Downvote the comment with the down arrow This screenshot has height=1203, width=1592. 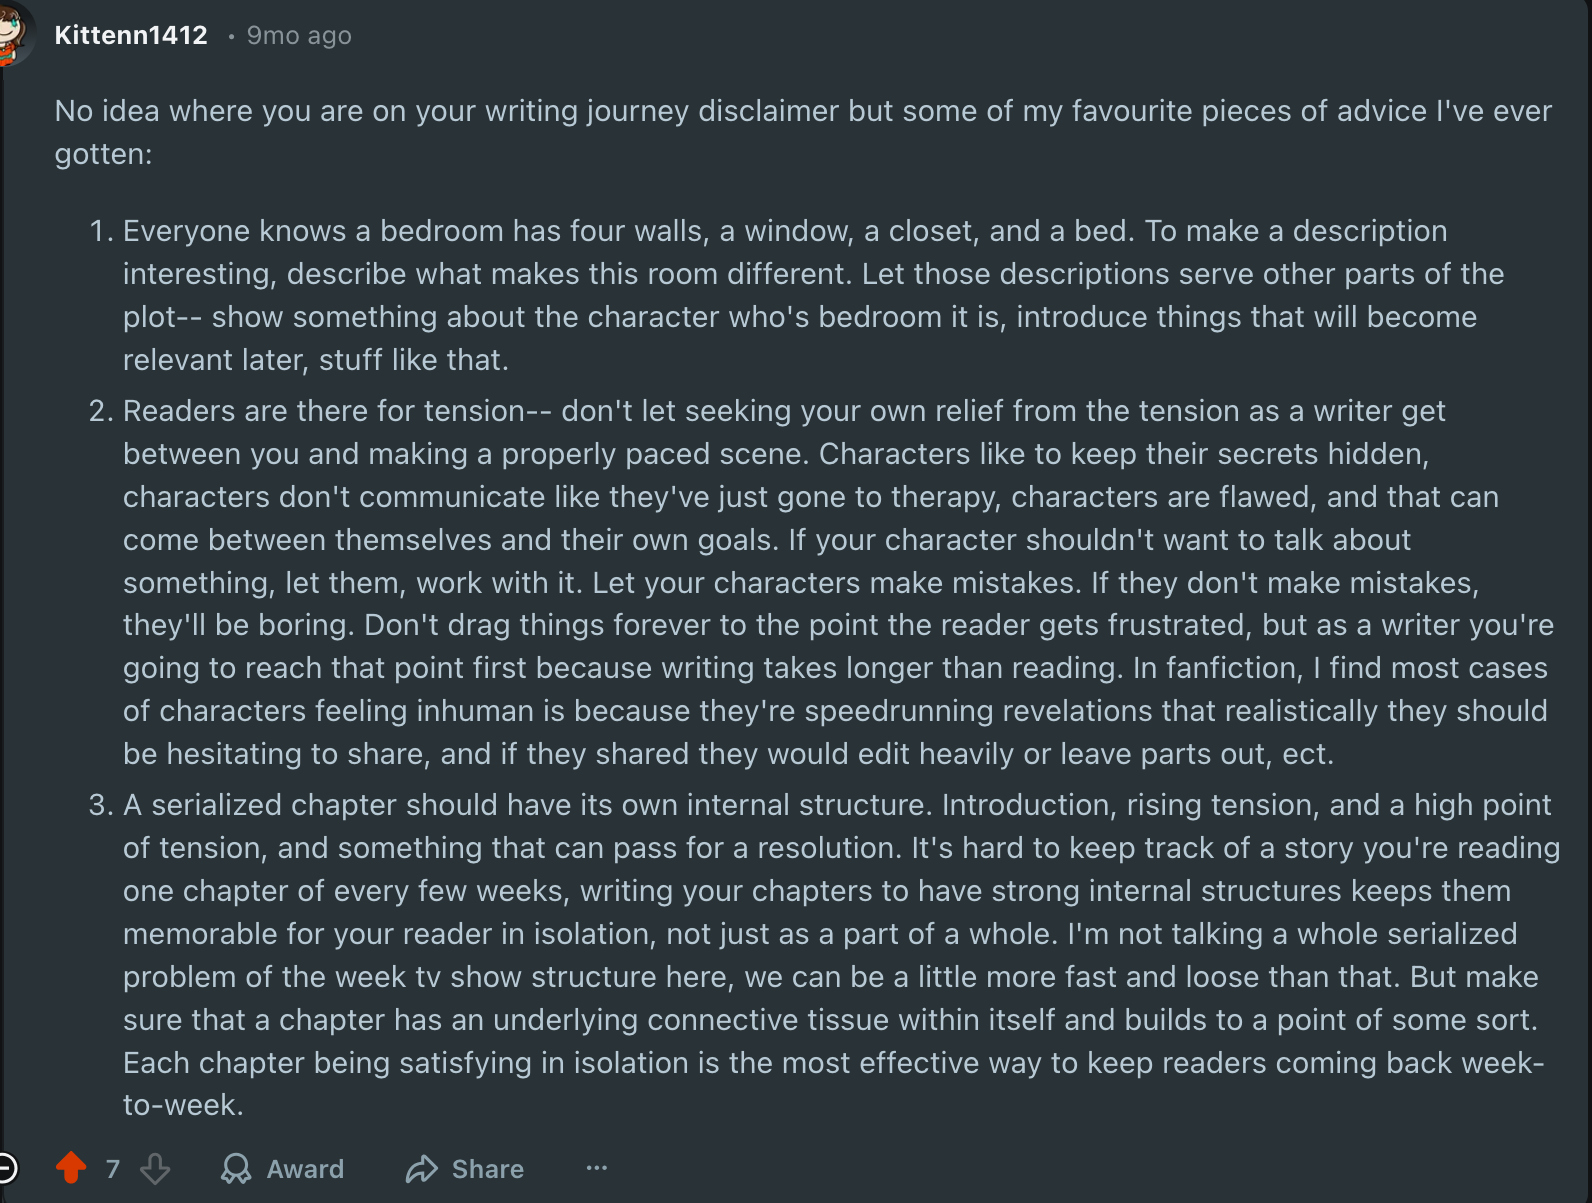pyautogui.click(x=155, y=1168)
